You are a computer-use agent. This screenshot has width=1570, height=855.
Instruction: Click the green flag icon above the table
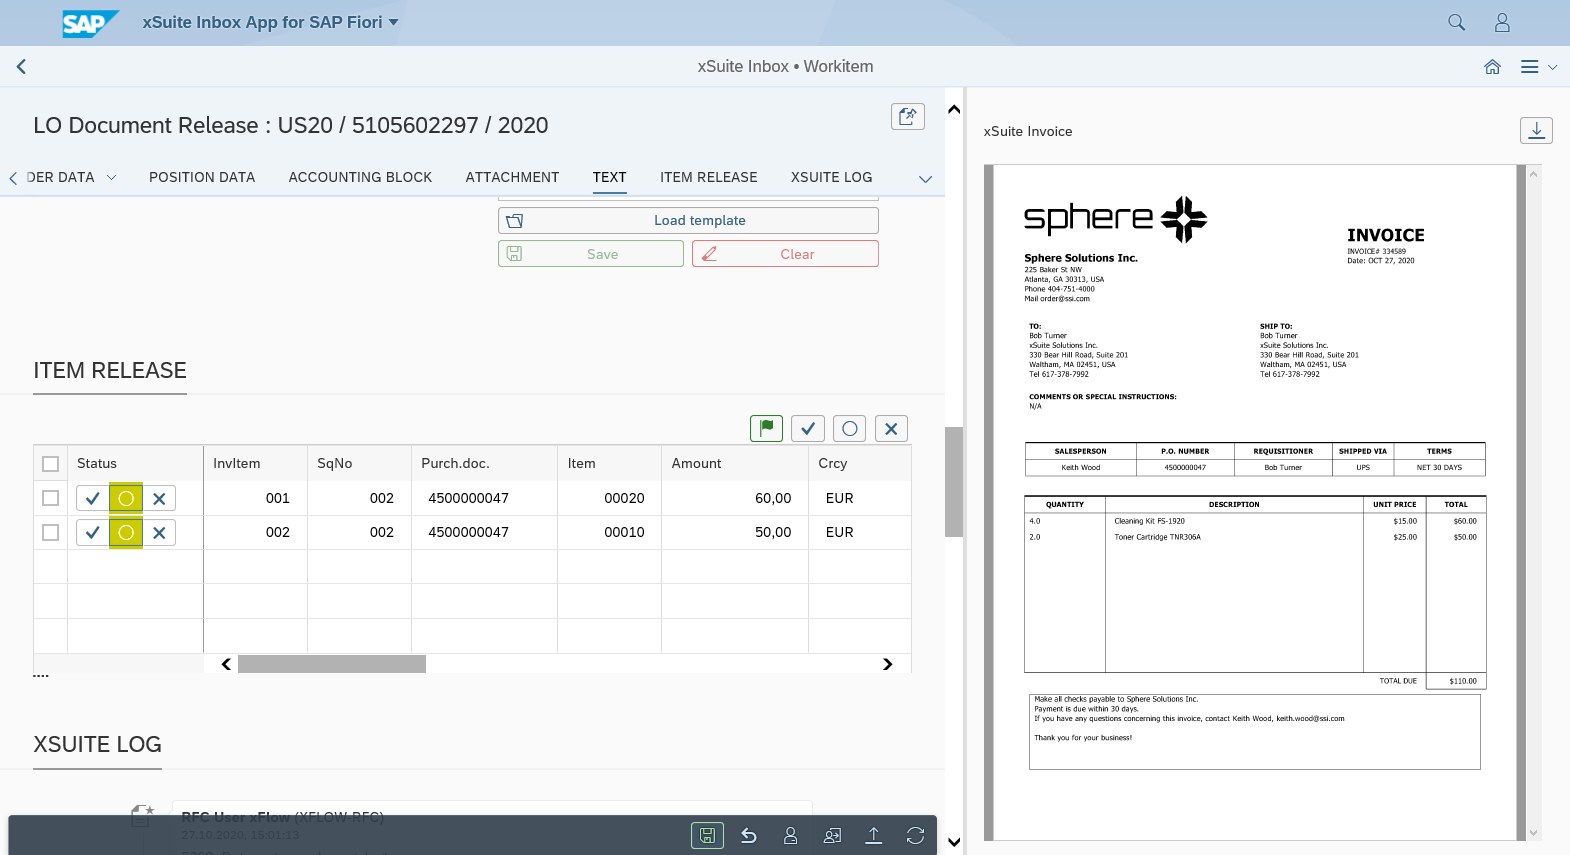[x=766, y=428]
